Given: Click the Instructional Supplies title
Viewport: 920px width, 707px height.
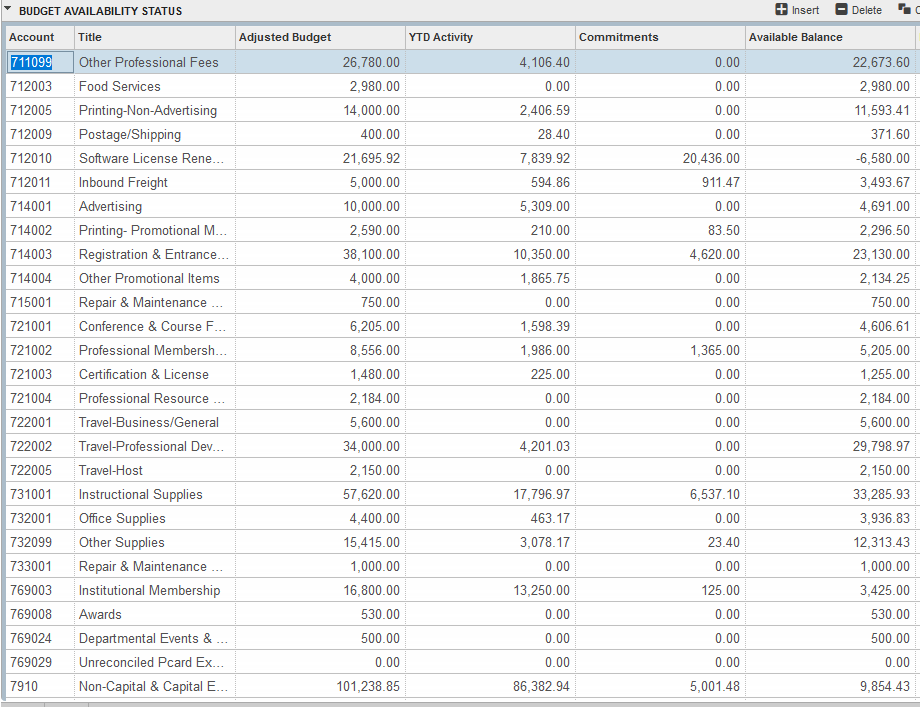Looking at the screenshot, I should pyautogui.click(x=141, y=495).
